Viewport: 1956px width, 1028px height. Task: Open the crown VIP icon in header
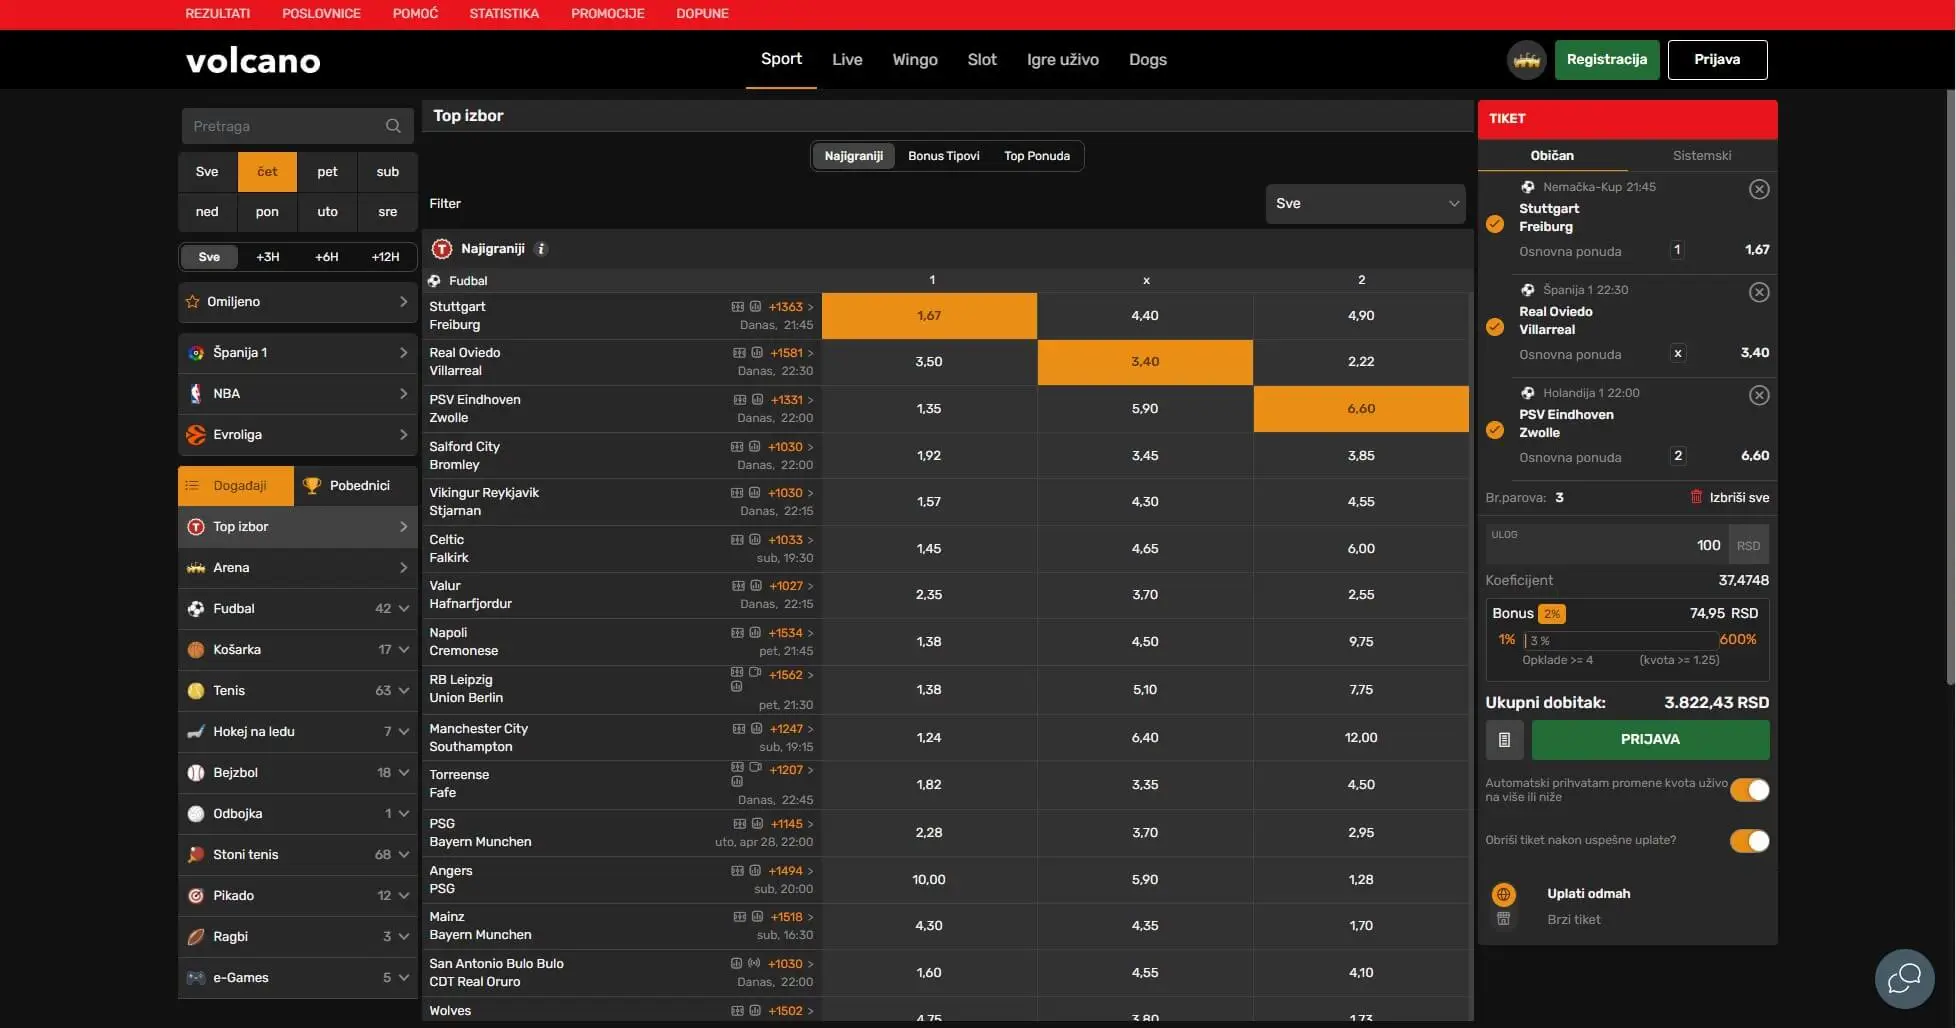[1526, 60]
